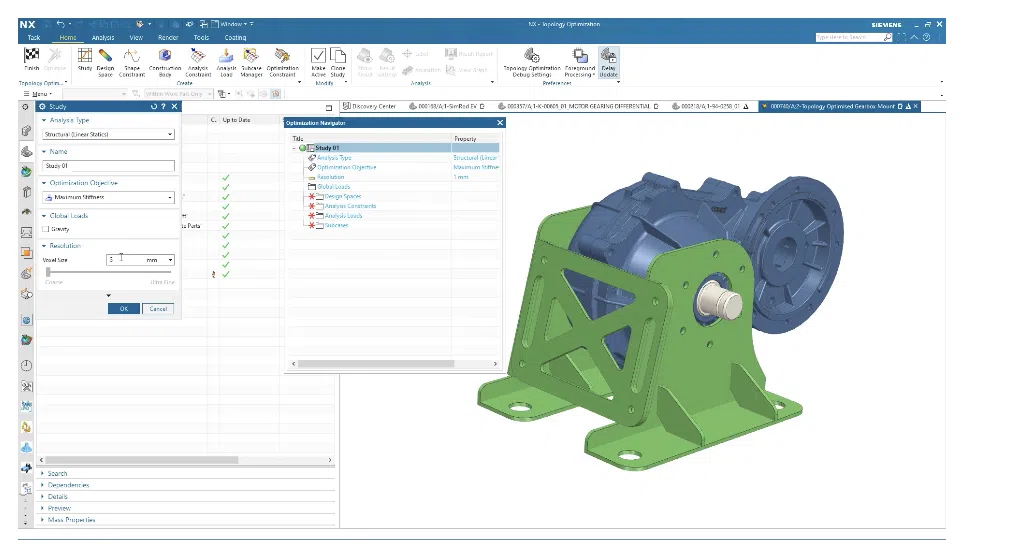Viewport: 1020px width, 560px height.
Task: Switch to the View ribbon tab
Action: 136,38
